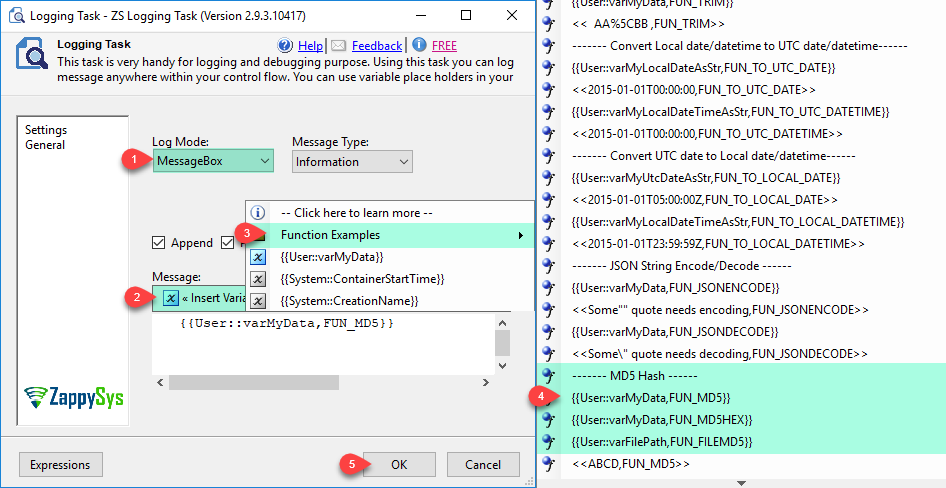Click the message box scroll down arrow

tap(503, 366)
